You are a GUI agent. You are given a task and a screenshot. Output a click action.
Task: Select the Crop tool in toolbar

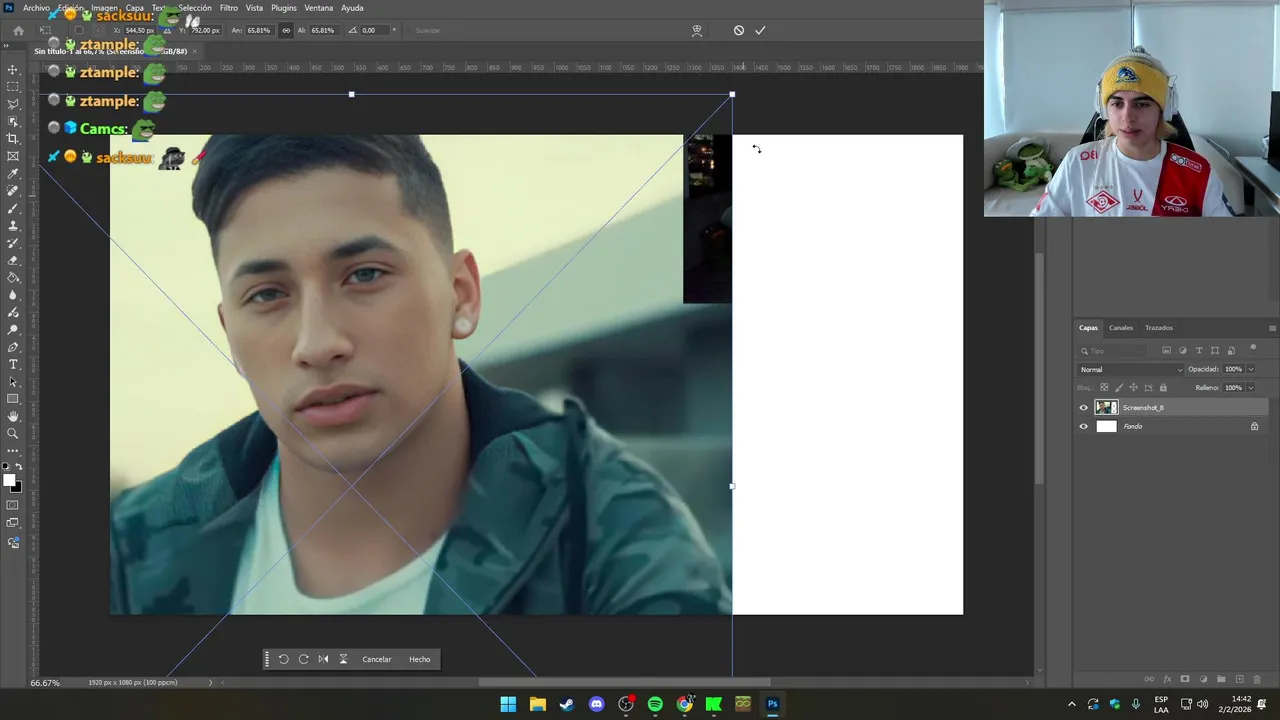13,139
